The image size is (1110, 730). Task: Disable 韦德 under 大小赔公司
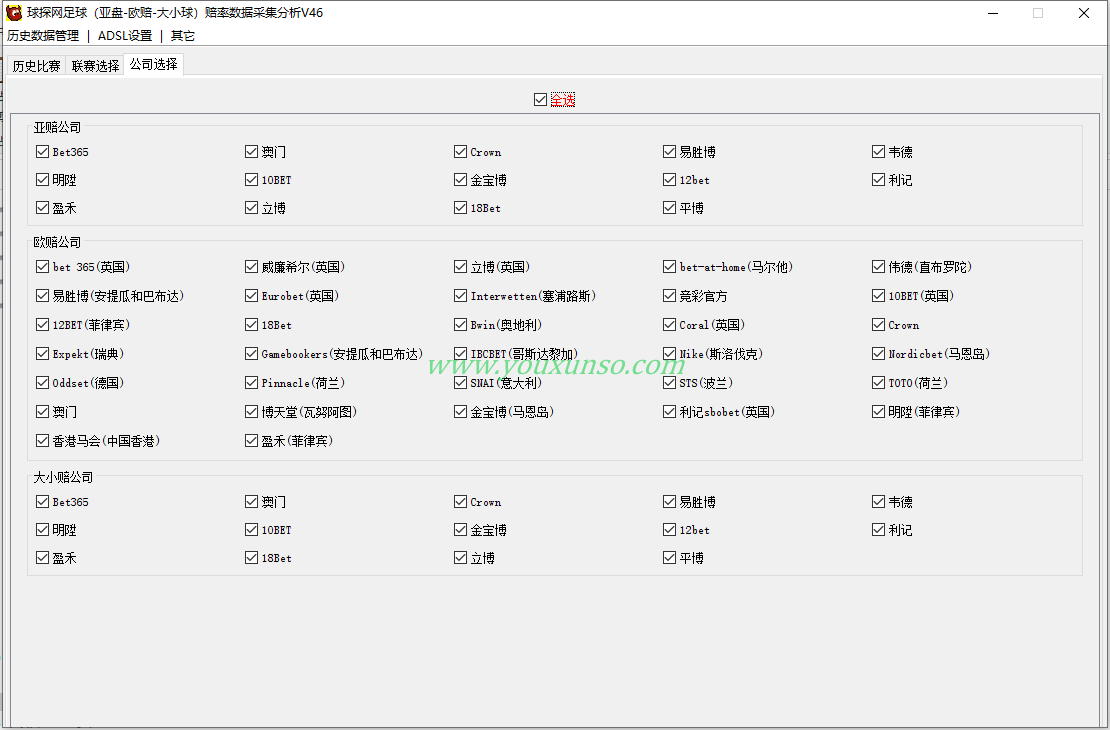[x=879, y=501]
